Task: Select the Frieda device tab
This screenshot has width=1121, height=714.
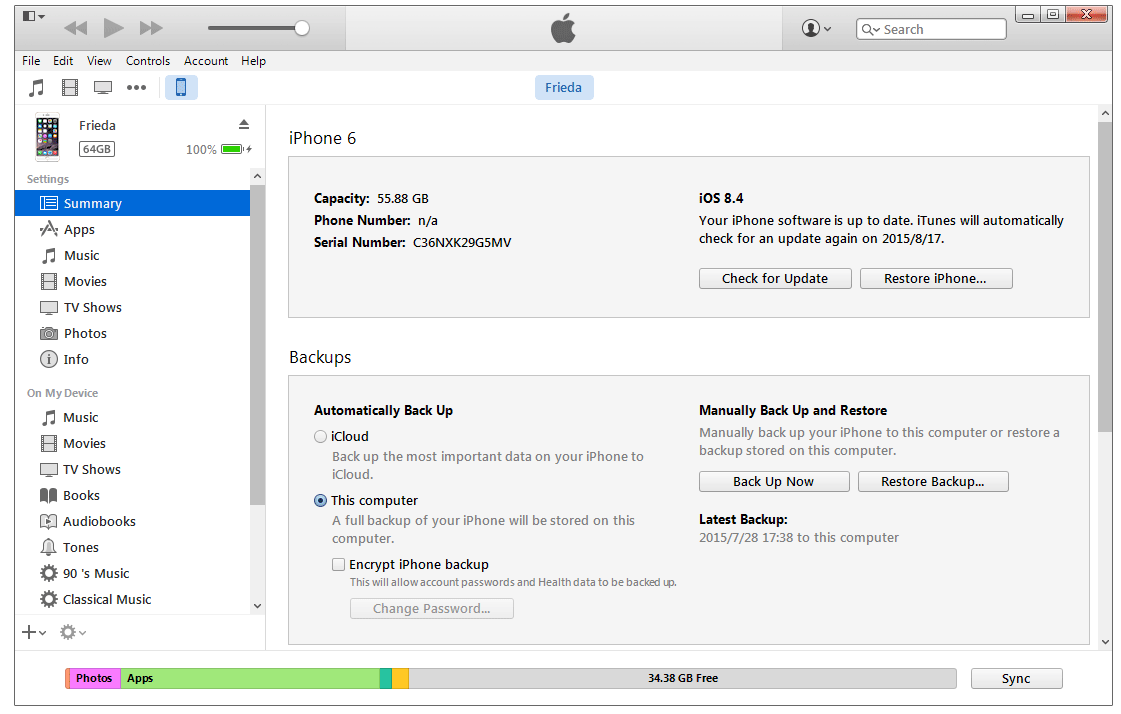Action: (563, 87)
